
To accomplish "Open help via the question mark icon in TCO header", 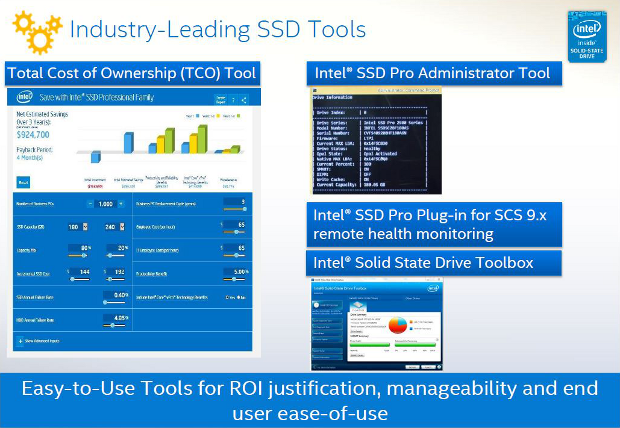I will pyautogui.click(x=233, y=100).
